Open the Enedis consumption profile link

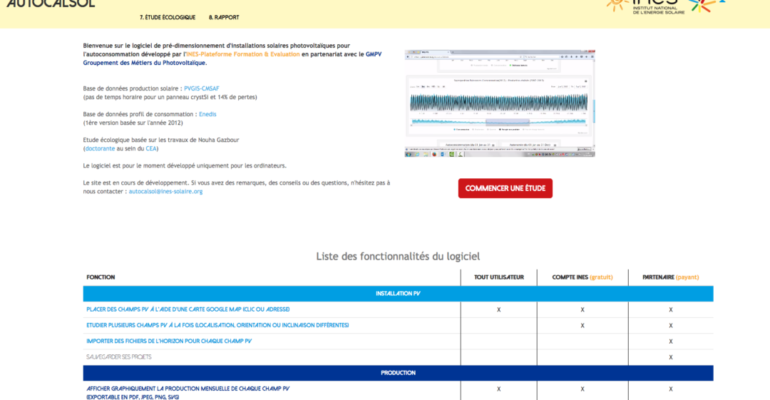[207, 114]
